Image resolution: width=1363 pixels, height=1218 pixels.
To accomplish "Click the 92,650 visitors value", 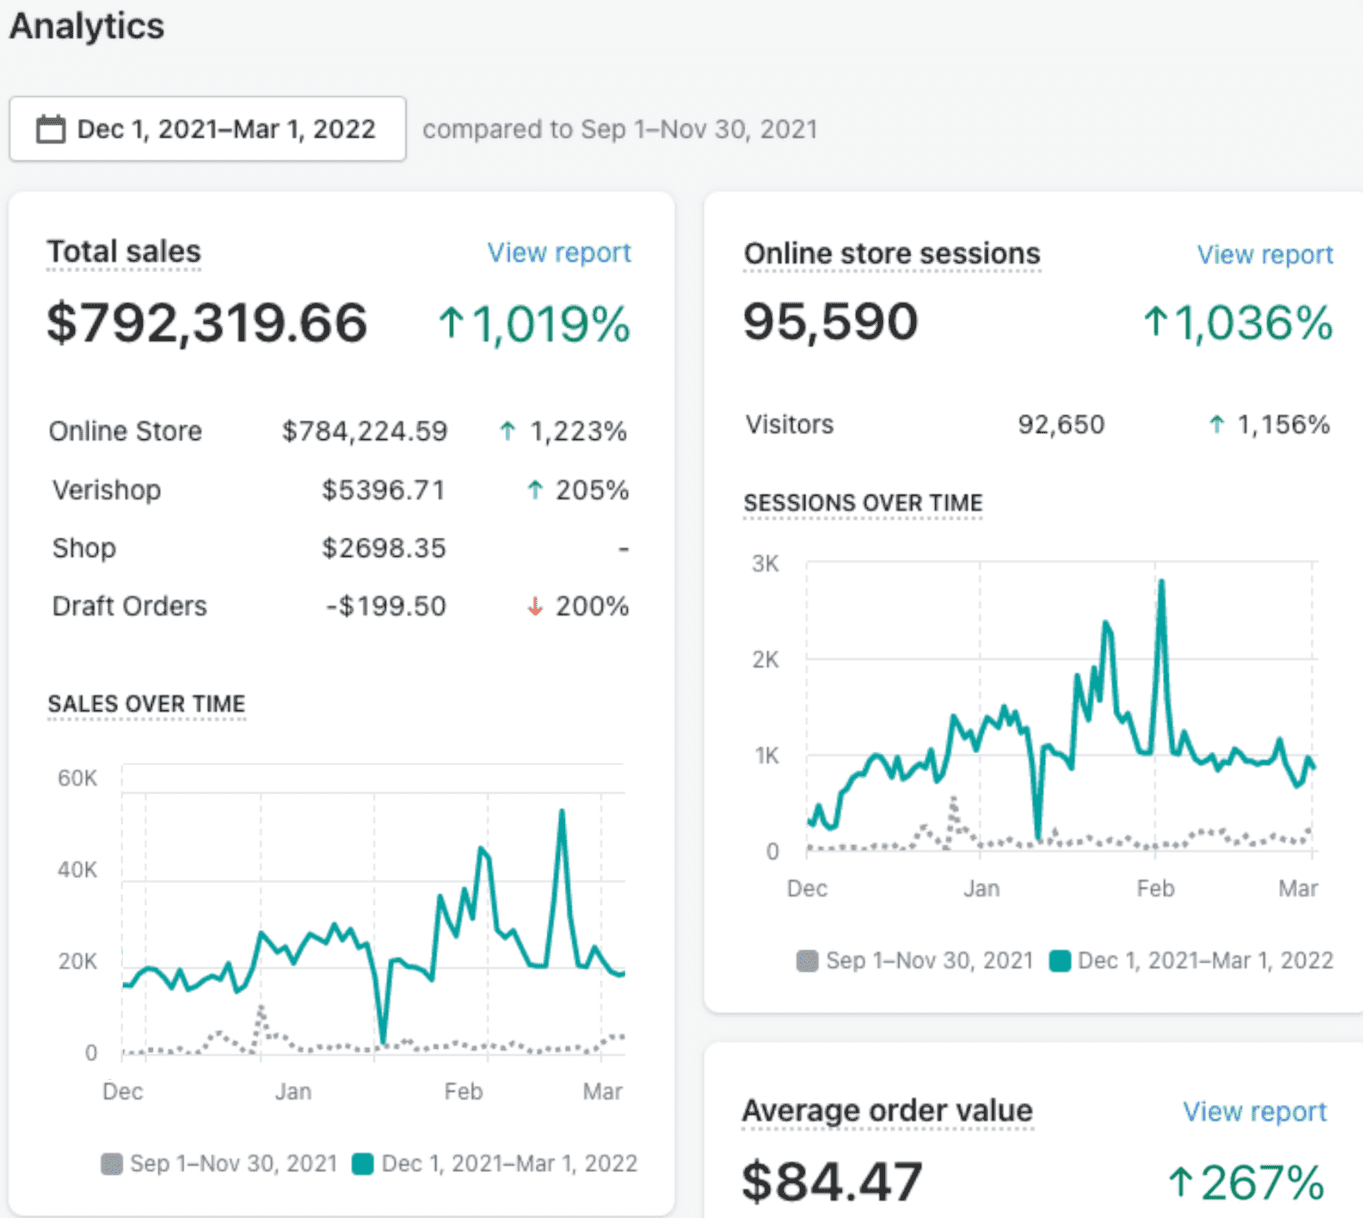I will click(1061, 425).
